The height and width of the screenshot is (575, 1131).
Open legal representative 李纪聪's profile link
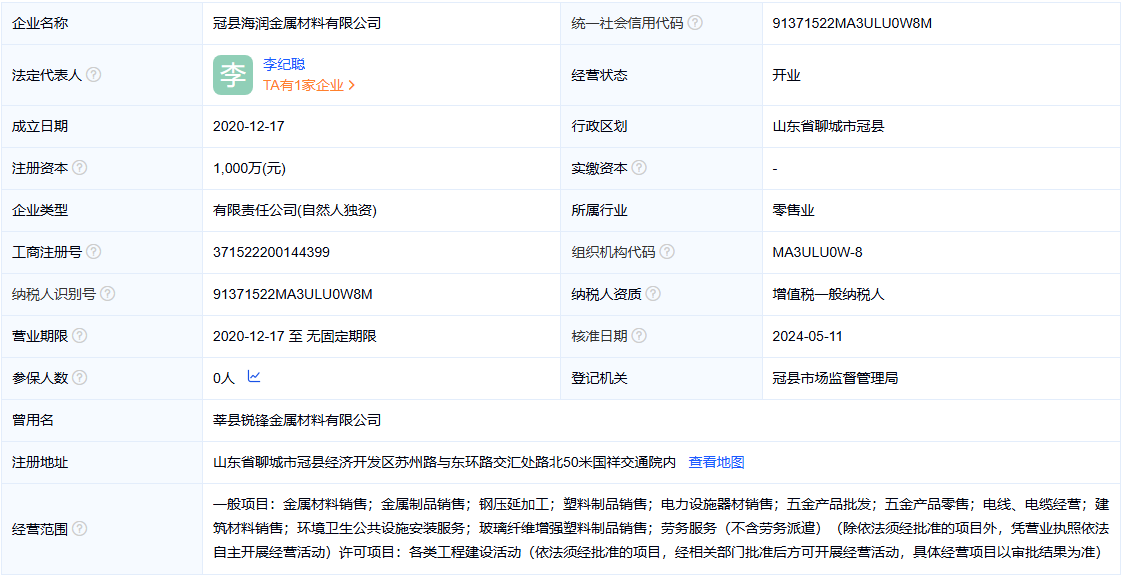click(284, 65)
